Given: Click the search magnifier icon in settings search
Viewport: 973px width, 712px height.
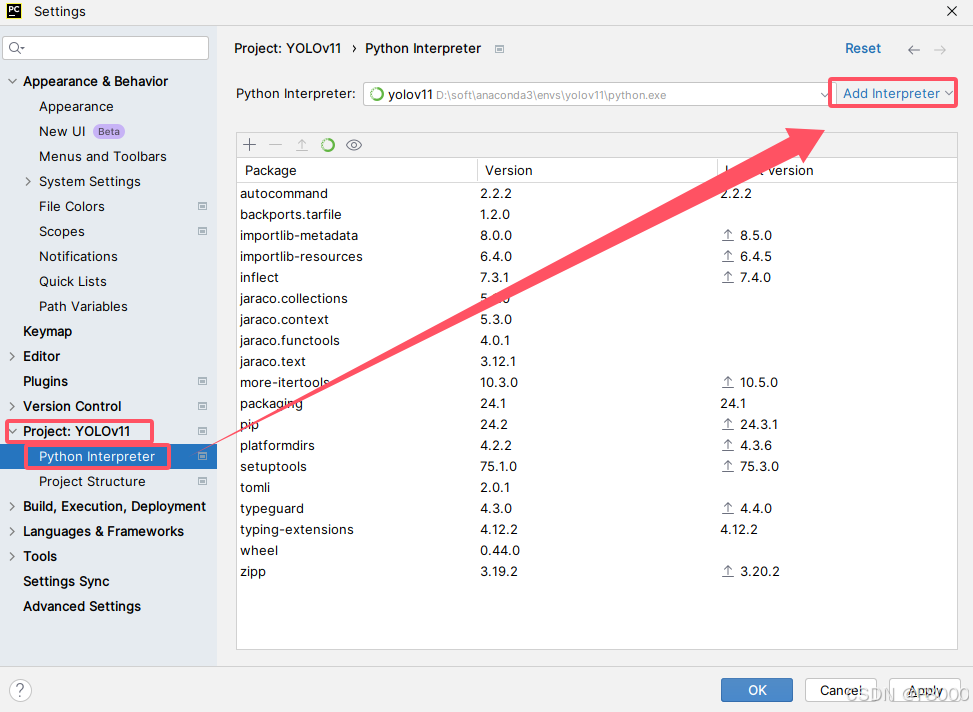Looking at the screenshot, I should [x=16, y=48].
